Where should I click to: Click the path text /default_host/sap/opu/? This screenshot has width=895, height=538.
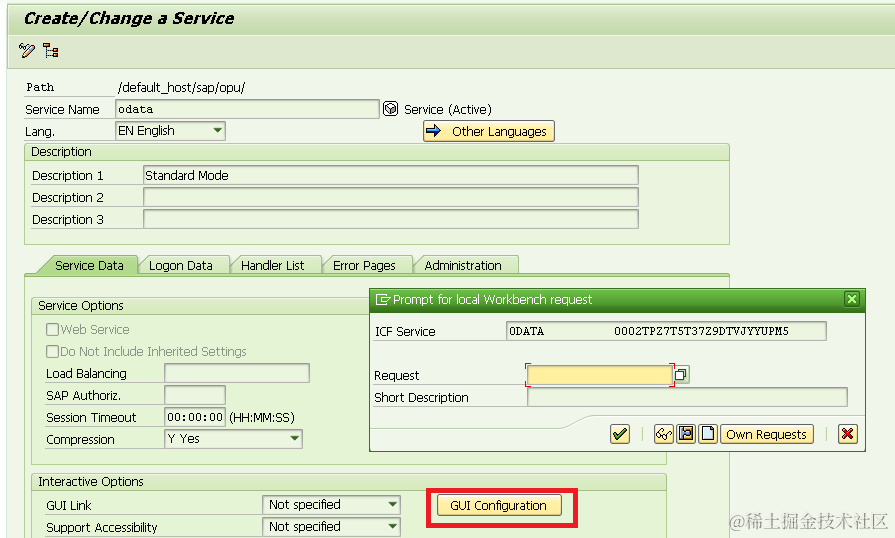point(182,87)
